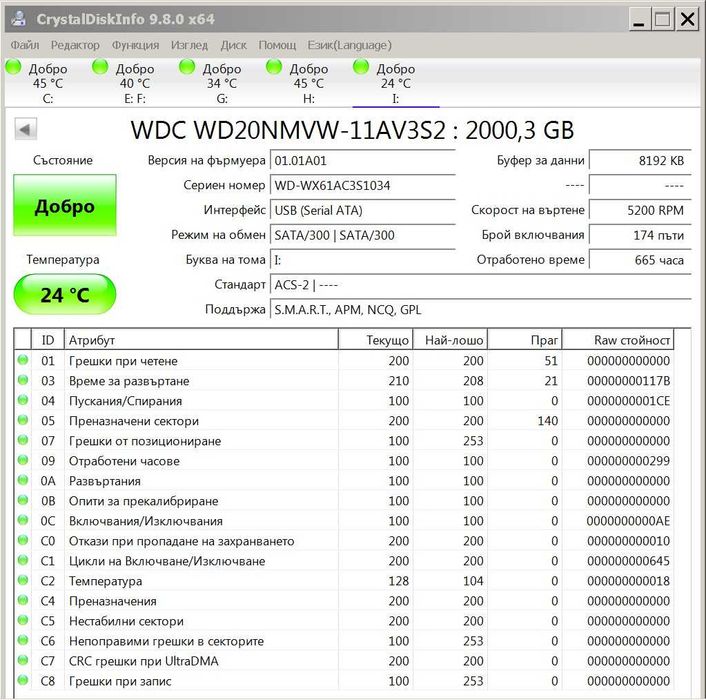706x700 pixels.
Task: Click the CrystalDiskInfo title bar icon
Action: point(18,18)
